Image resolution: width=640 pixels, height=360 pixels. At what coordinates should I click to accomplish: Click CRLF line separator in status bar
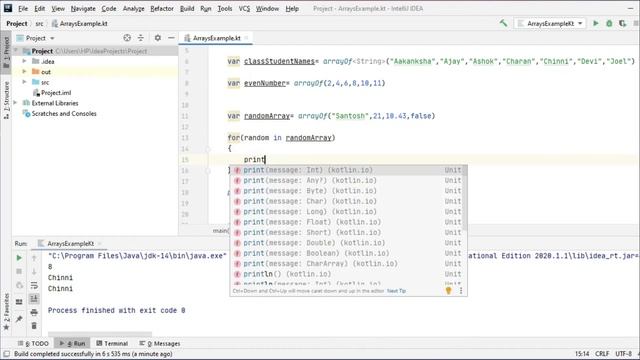tap(602, 354)
